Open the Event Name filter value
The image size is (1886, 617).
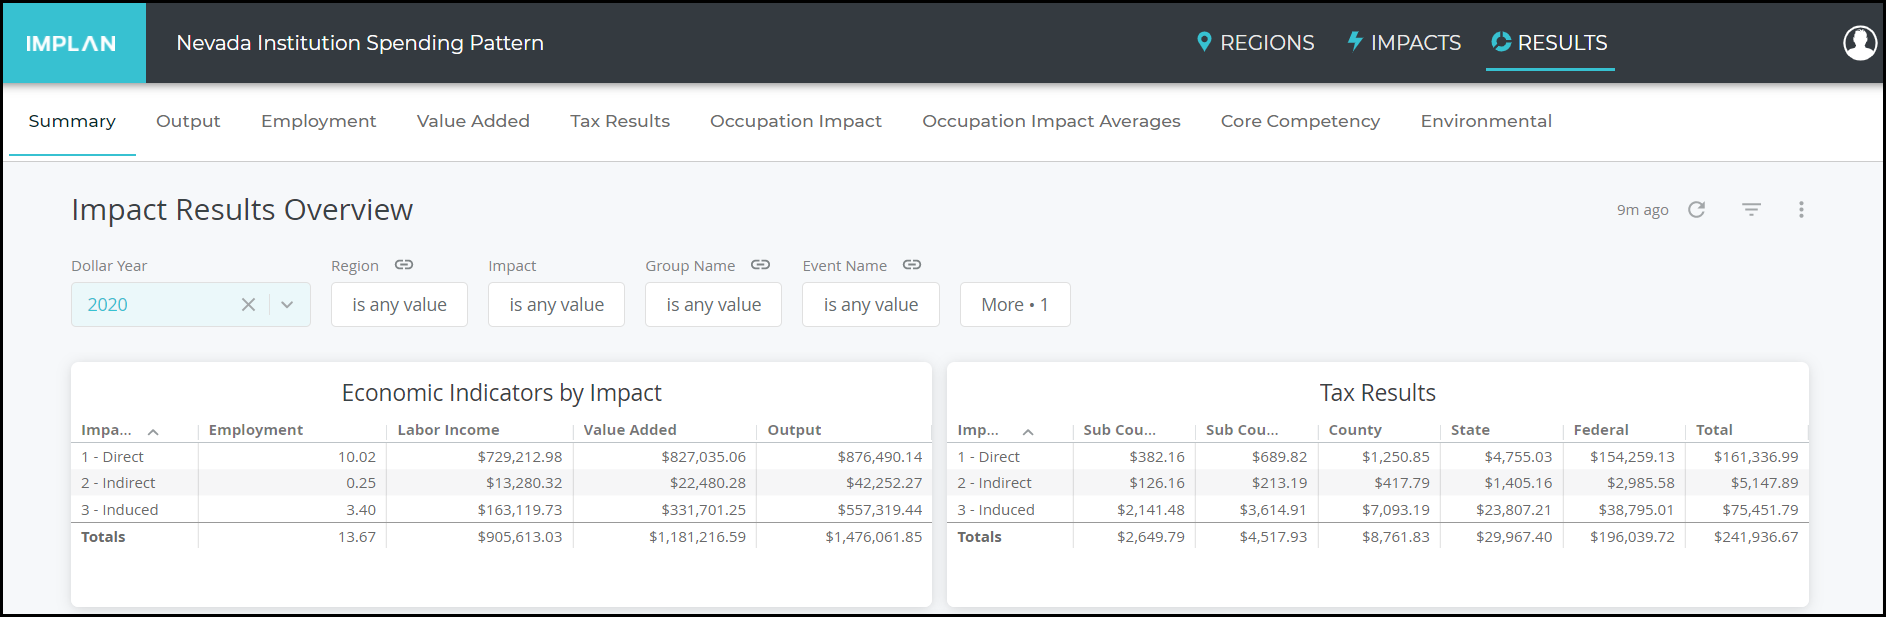(x=871, y=305)
